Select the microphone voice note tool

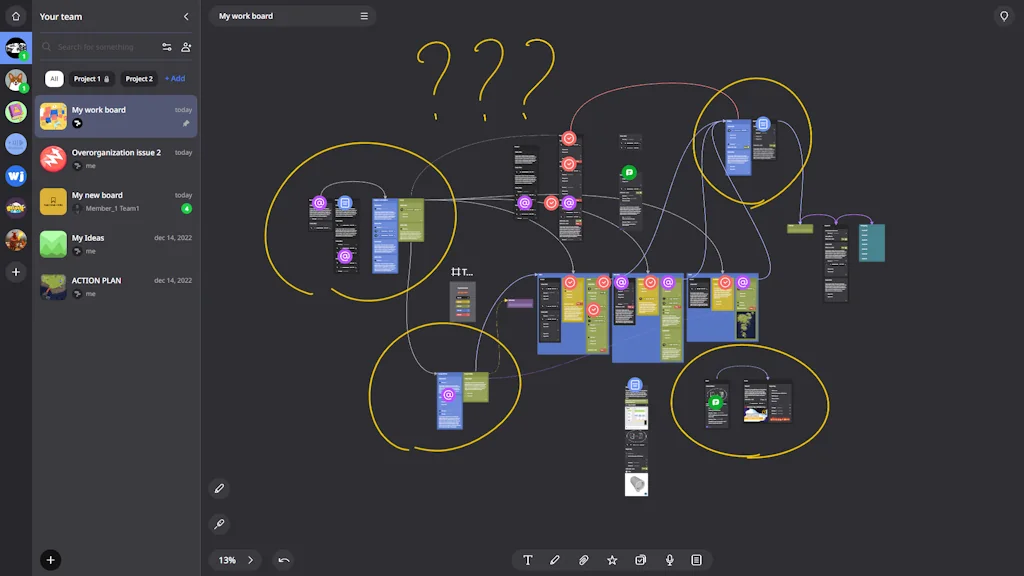[668, 560]
